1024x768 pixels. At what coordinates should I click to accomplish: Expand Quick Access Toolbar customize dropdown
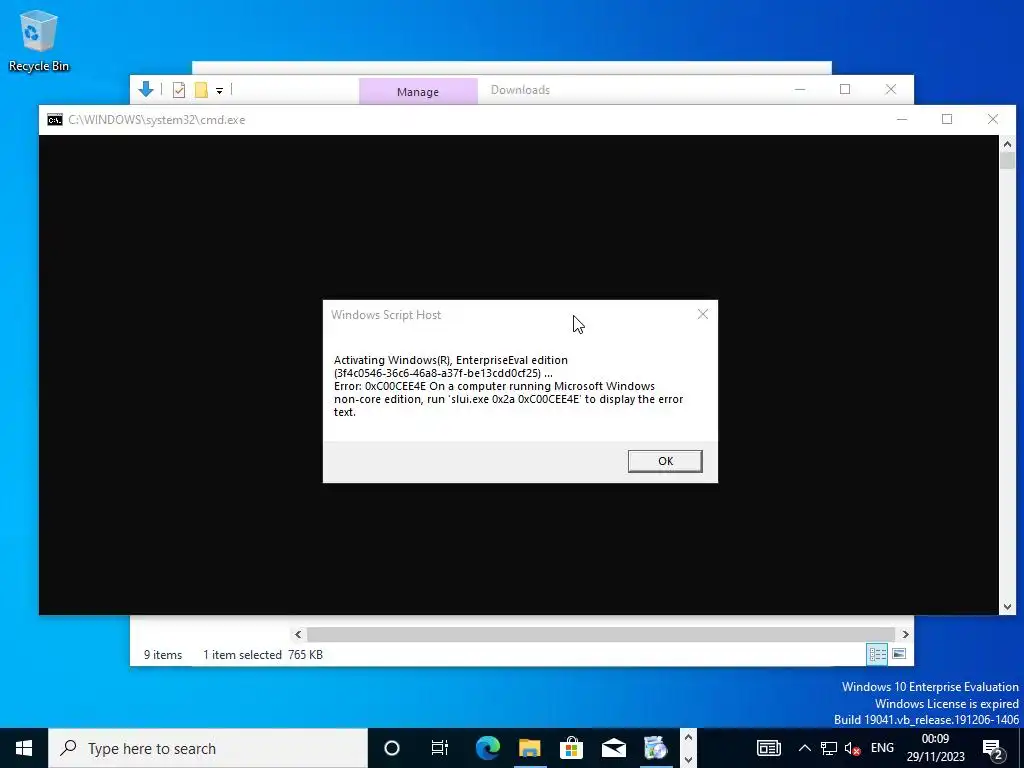219,91
